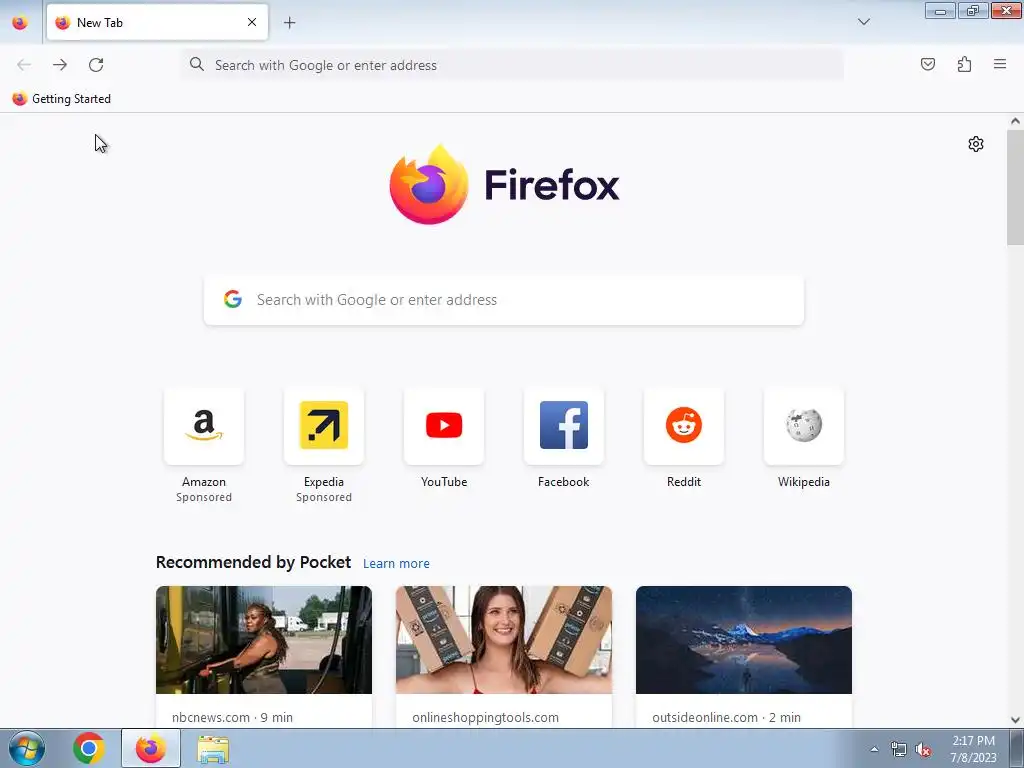Open Windows Explorer from taskbar
This screenshot has height=768, width=1024.
pyautogui.click(x=213, y=748)
